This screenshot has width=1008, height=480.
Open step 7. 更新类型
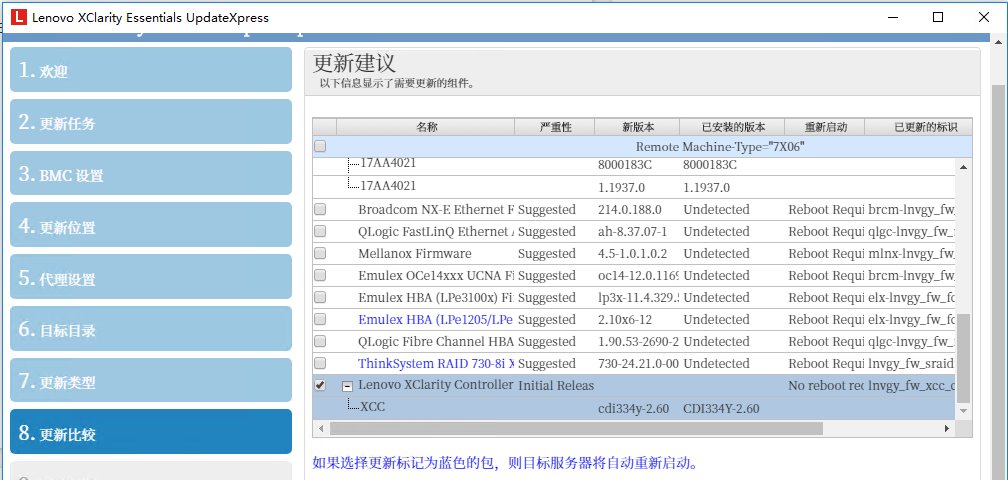[x=150, y=380]
